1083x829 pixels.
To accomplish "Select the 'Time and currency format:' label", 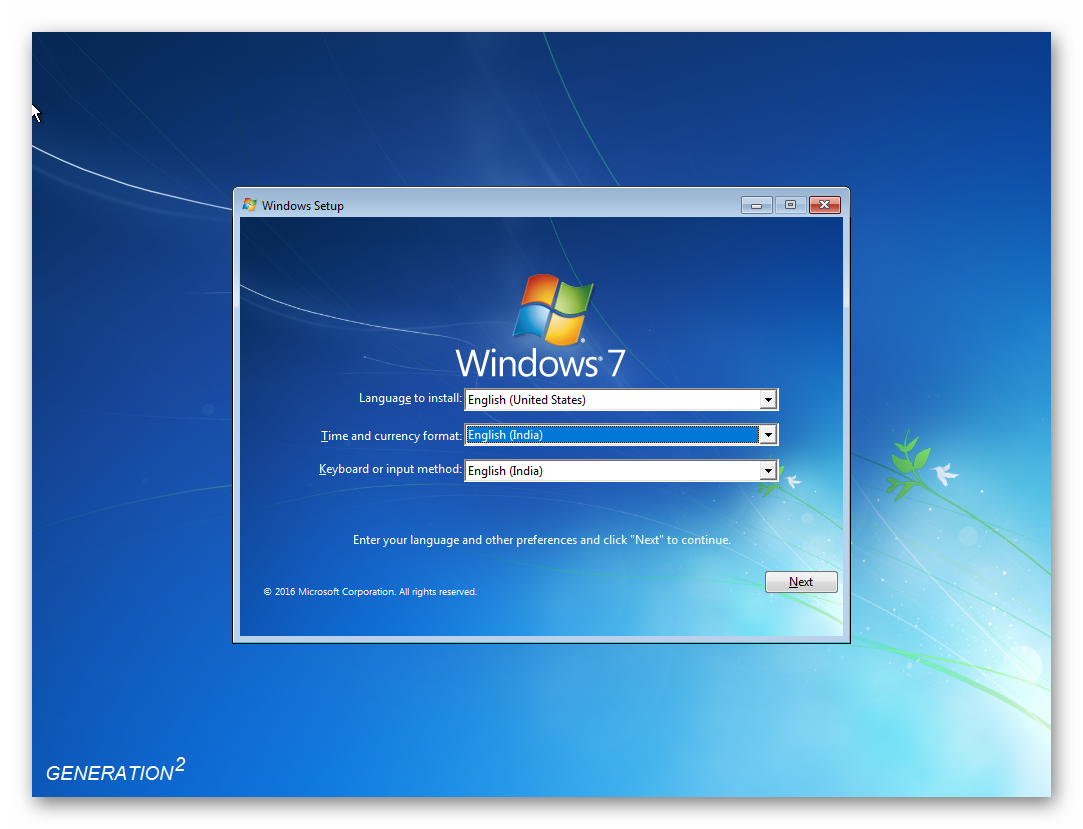I will [389, 435].
